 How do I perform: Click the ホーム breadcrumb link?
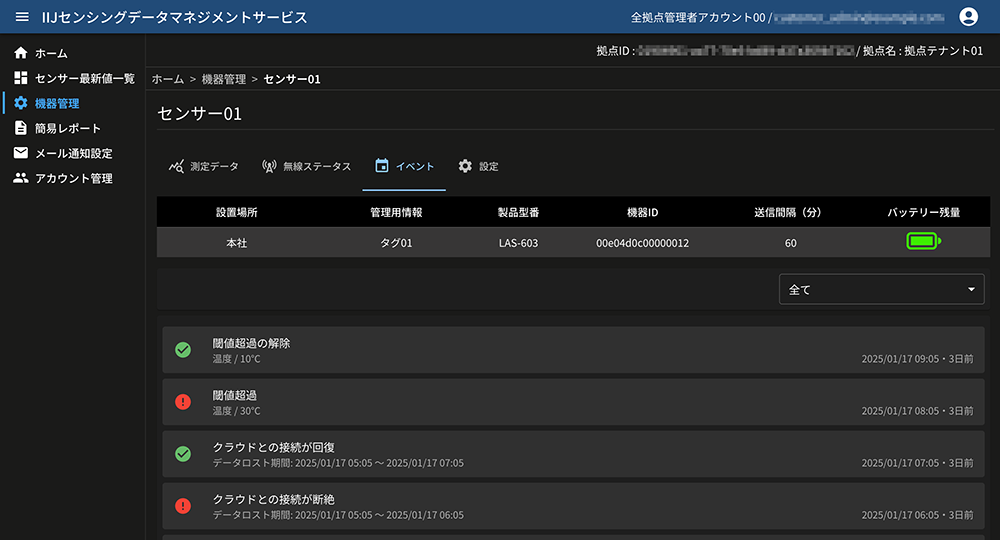tap(167, 79)
